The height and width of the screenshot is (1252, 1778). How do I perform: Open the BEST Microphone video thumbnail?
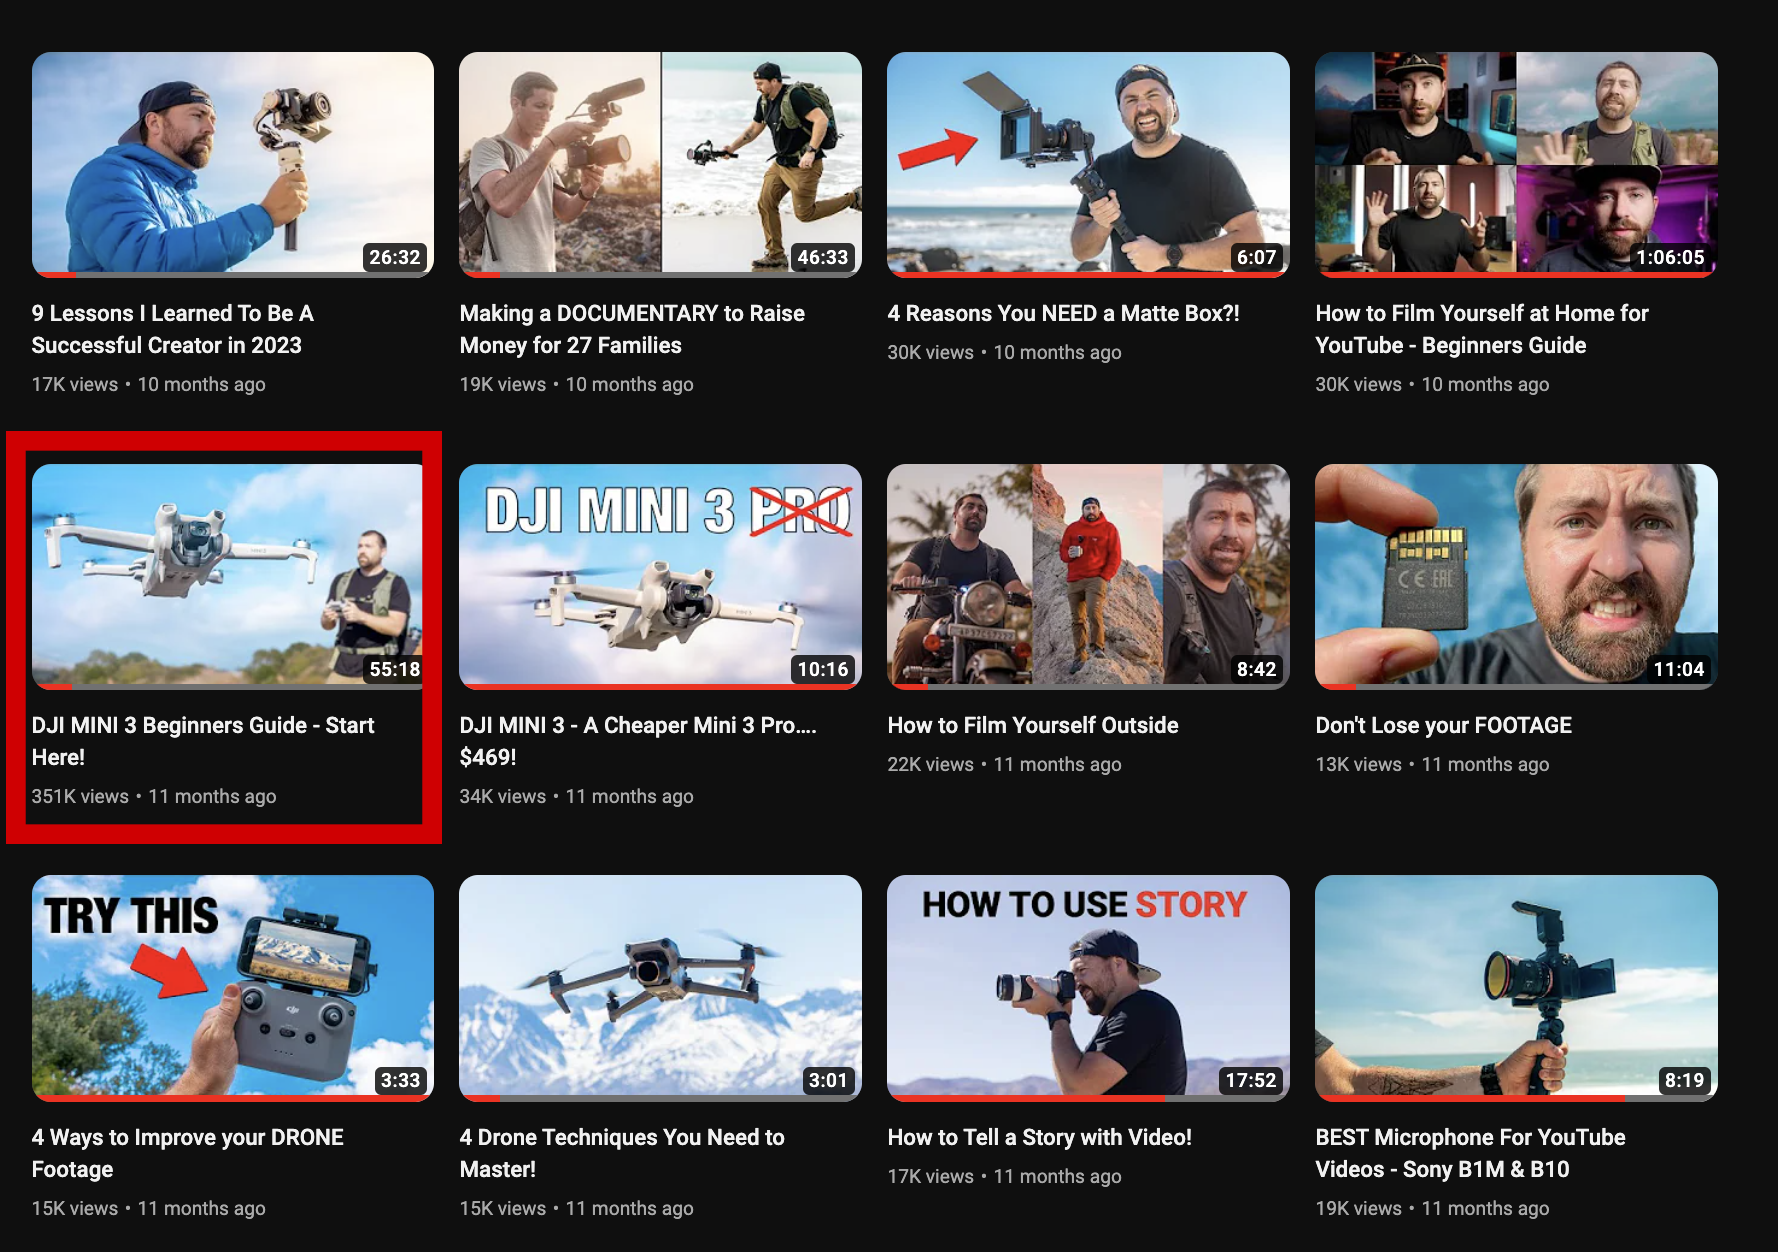[x=1516, y=988]
